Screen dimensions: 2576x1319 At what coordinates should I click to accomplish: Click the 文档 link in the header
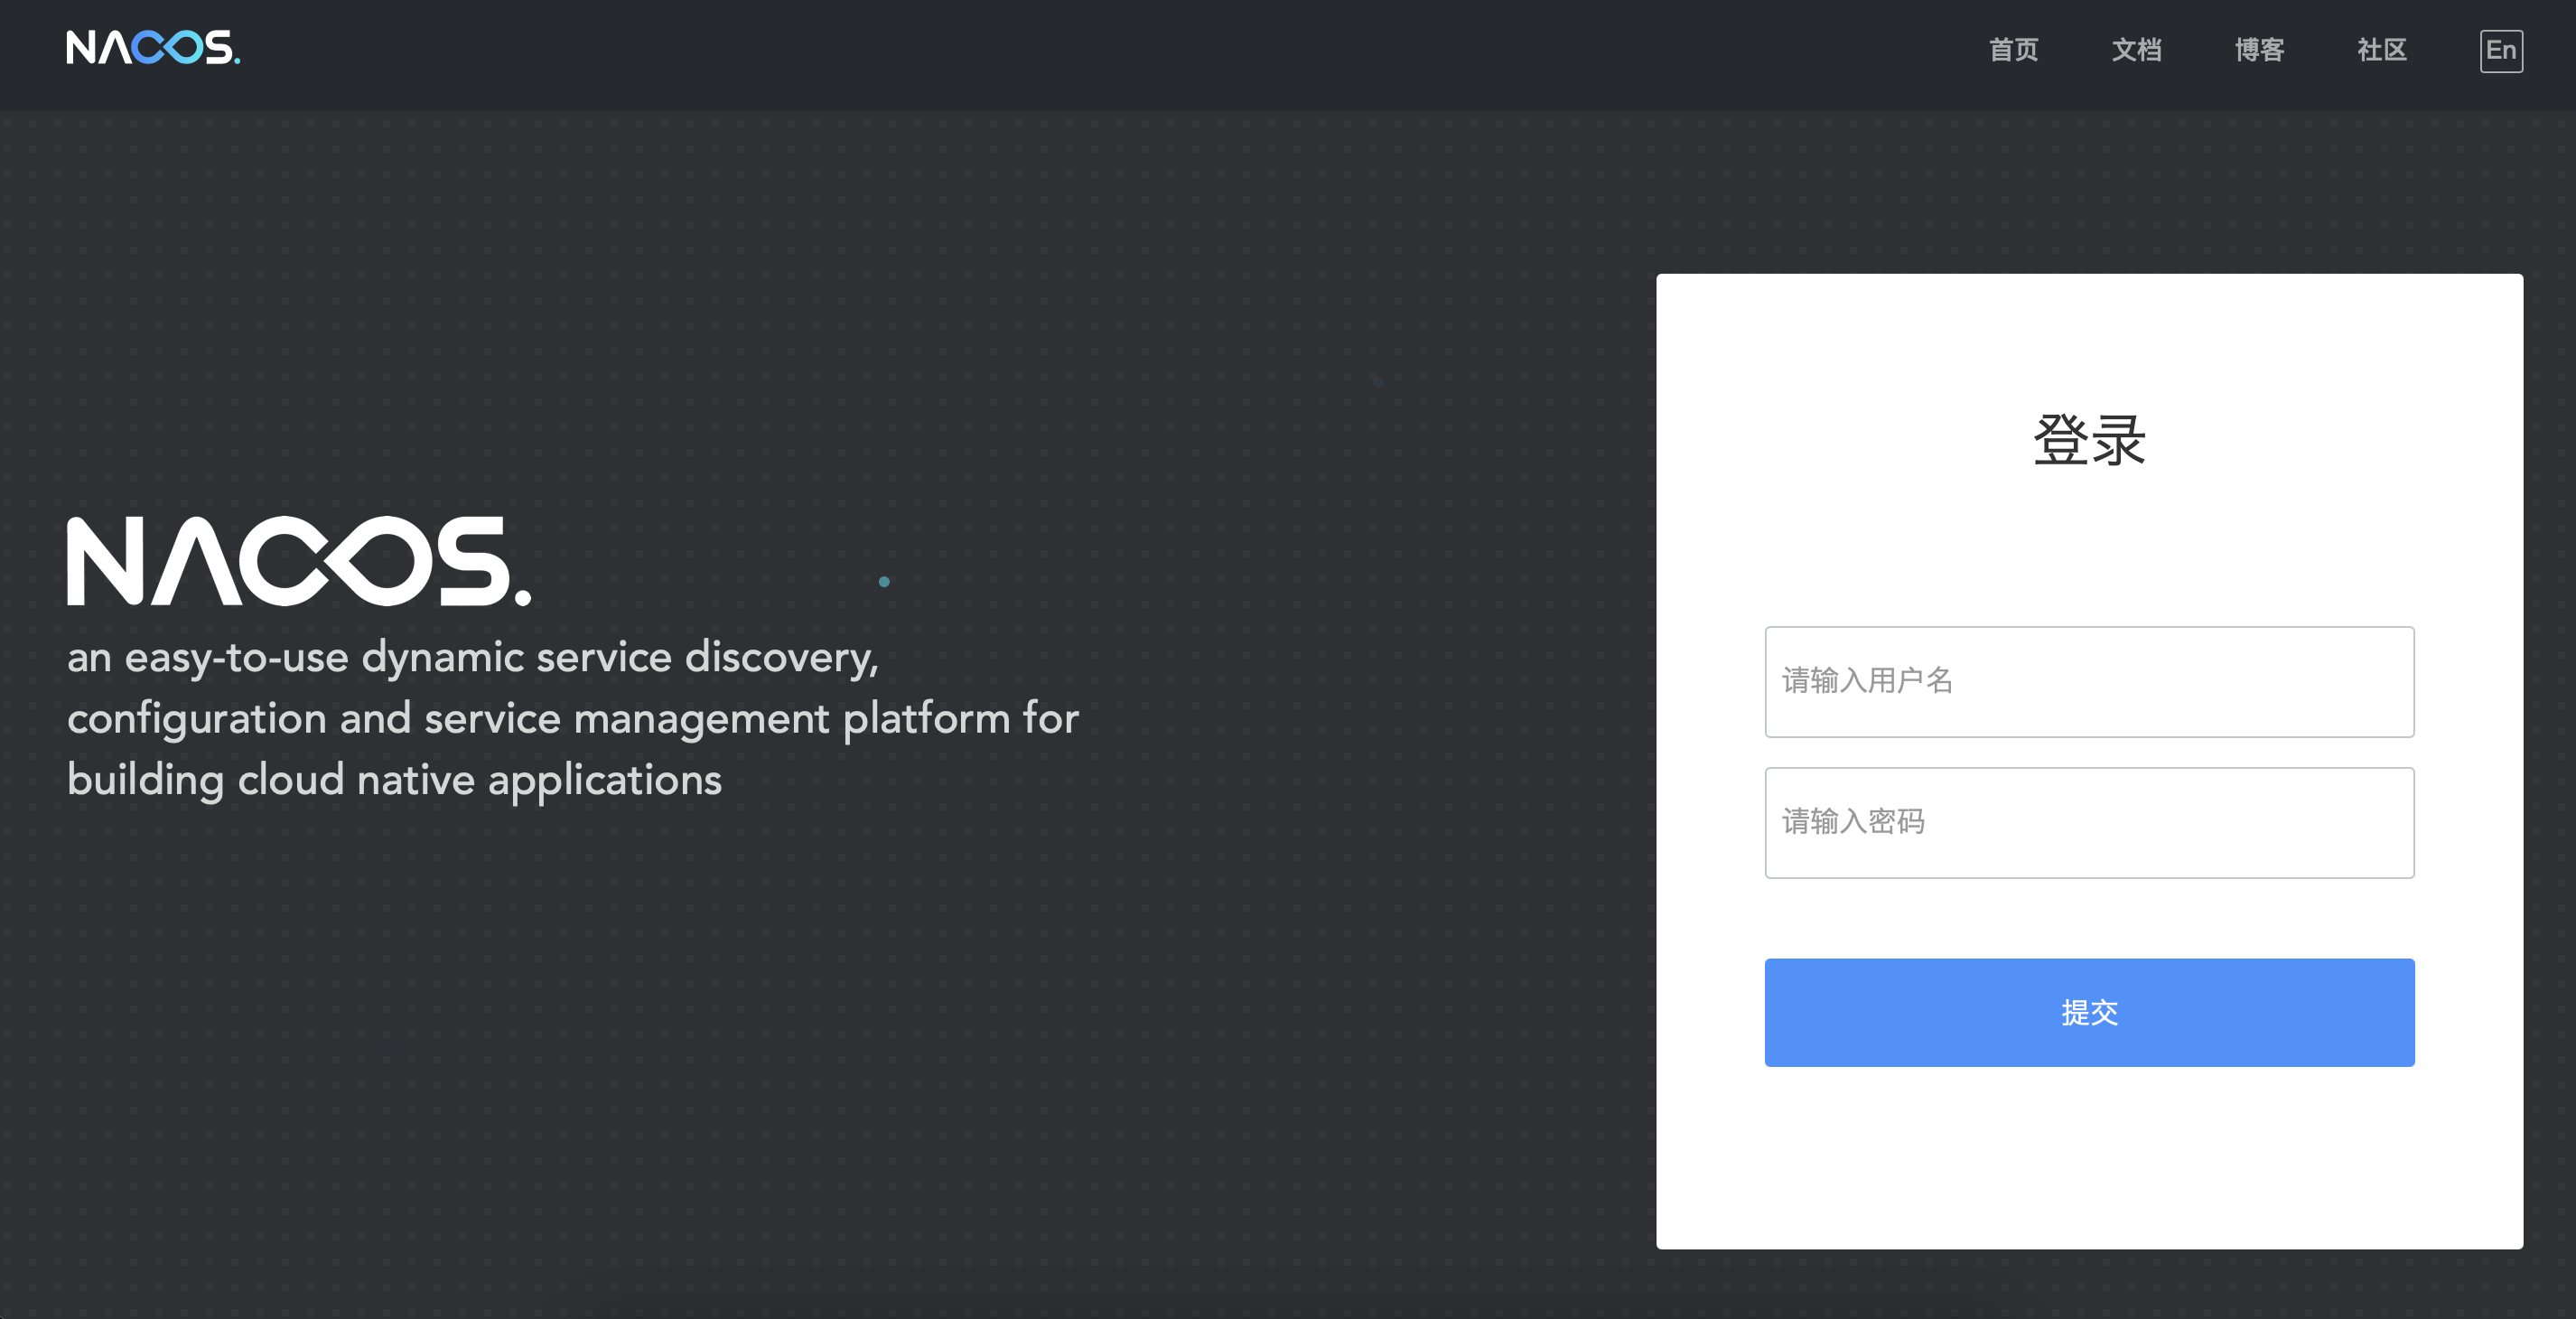pyautogui.click(x=2136, y=50)
